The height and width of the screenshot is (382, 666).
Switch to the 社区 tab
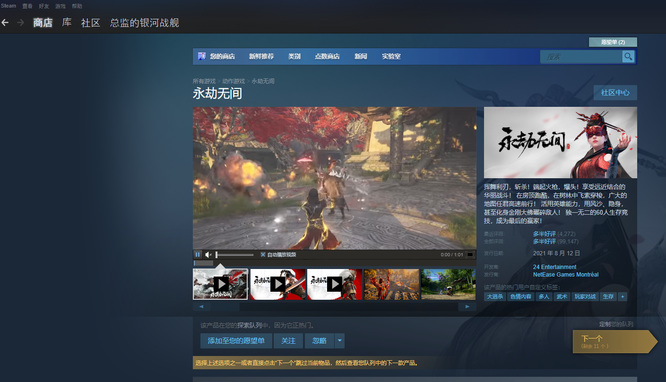click(x=90, y=23)
